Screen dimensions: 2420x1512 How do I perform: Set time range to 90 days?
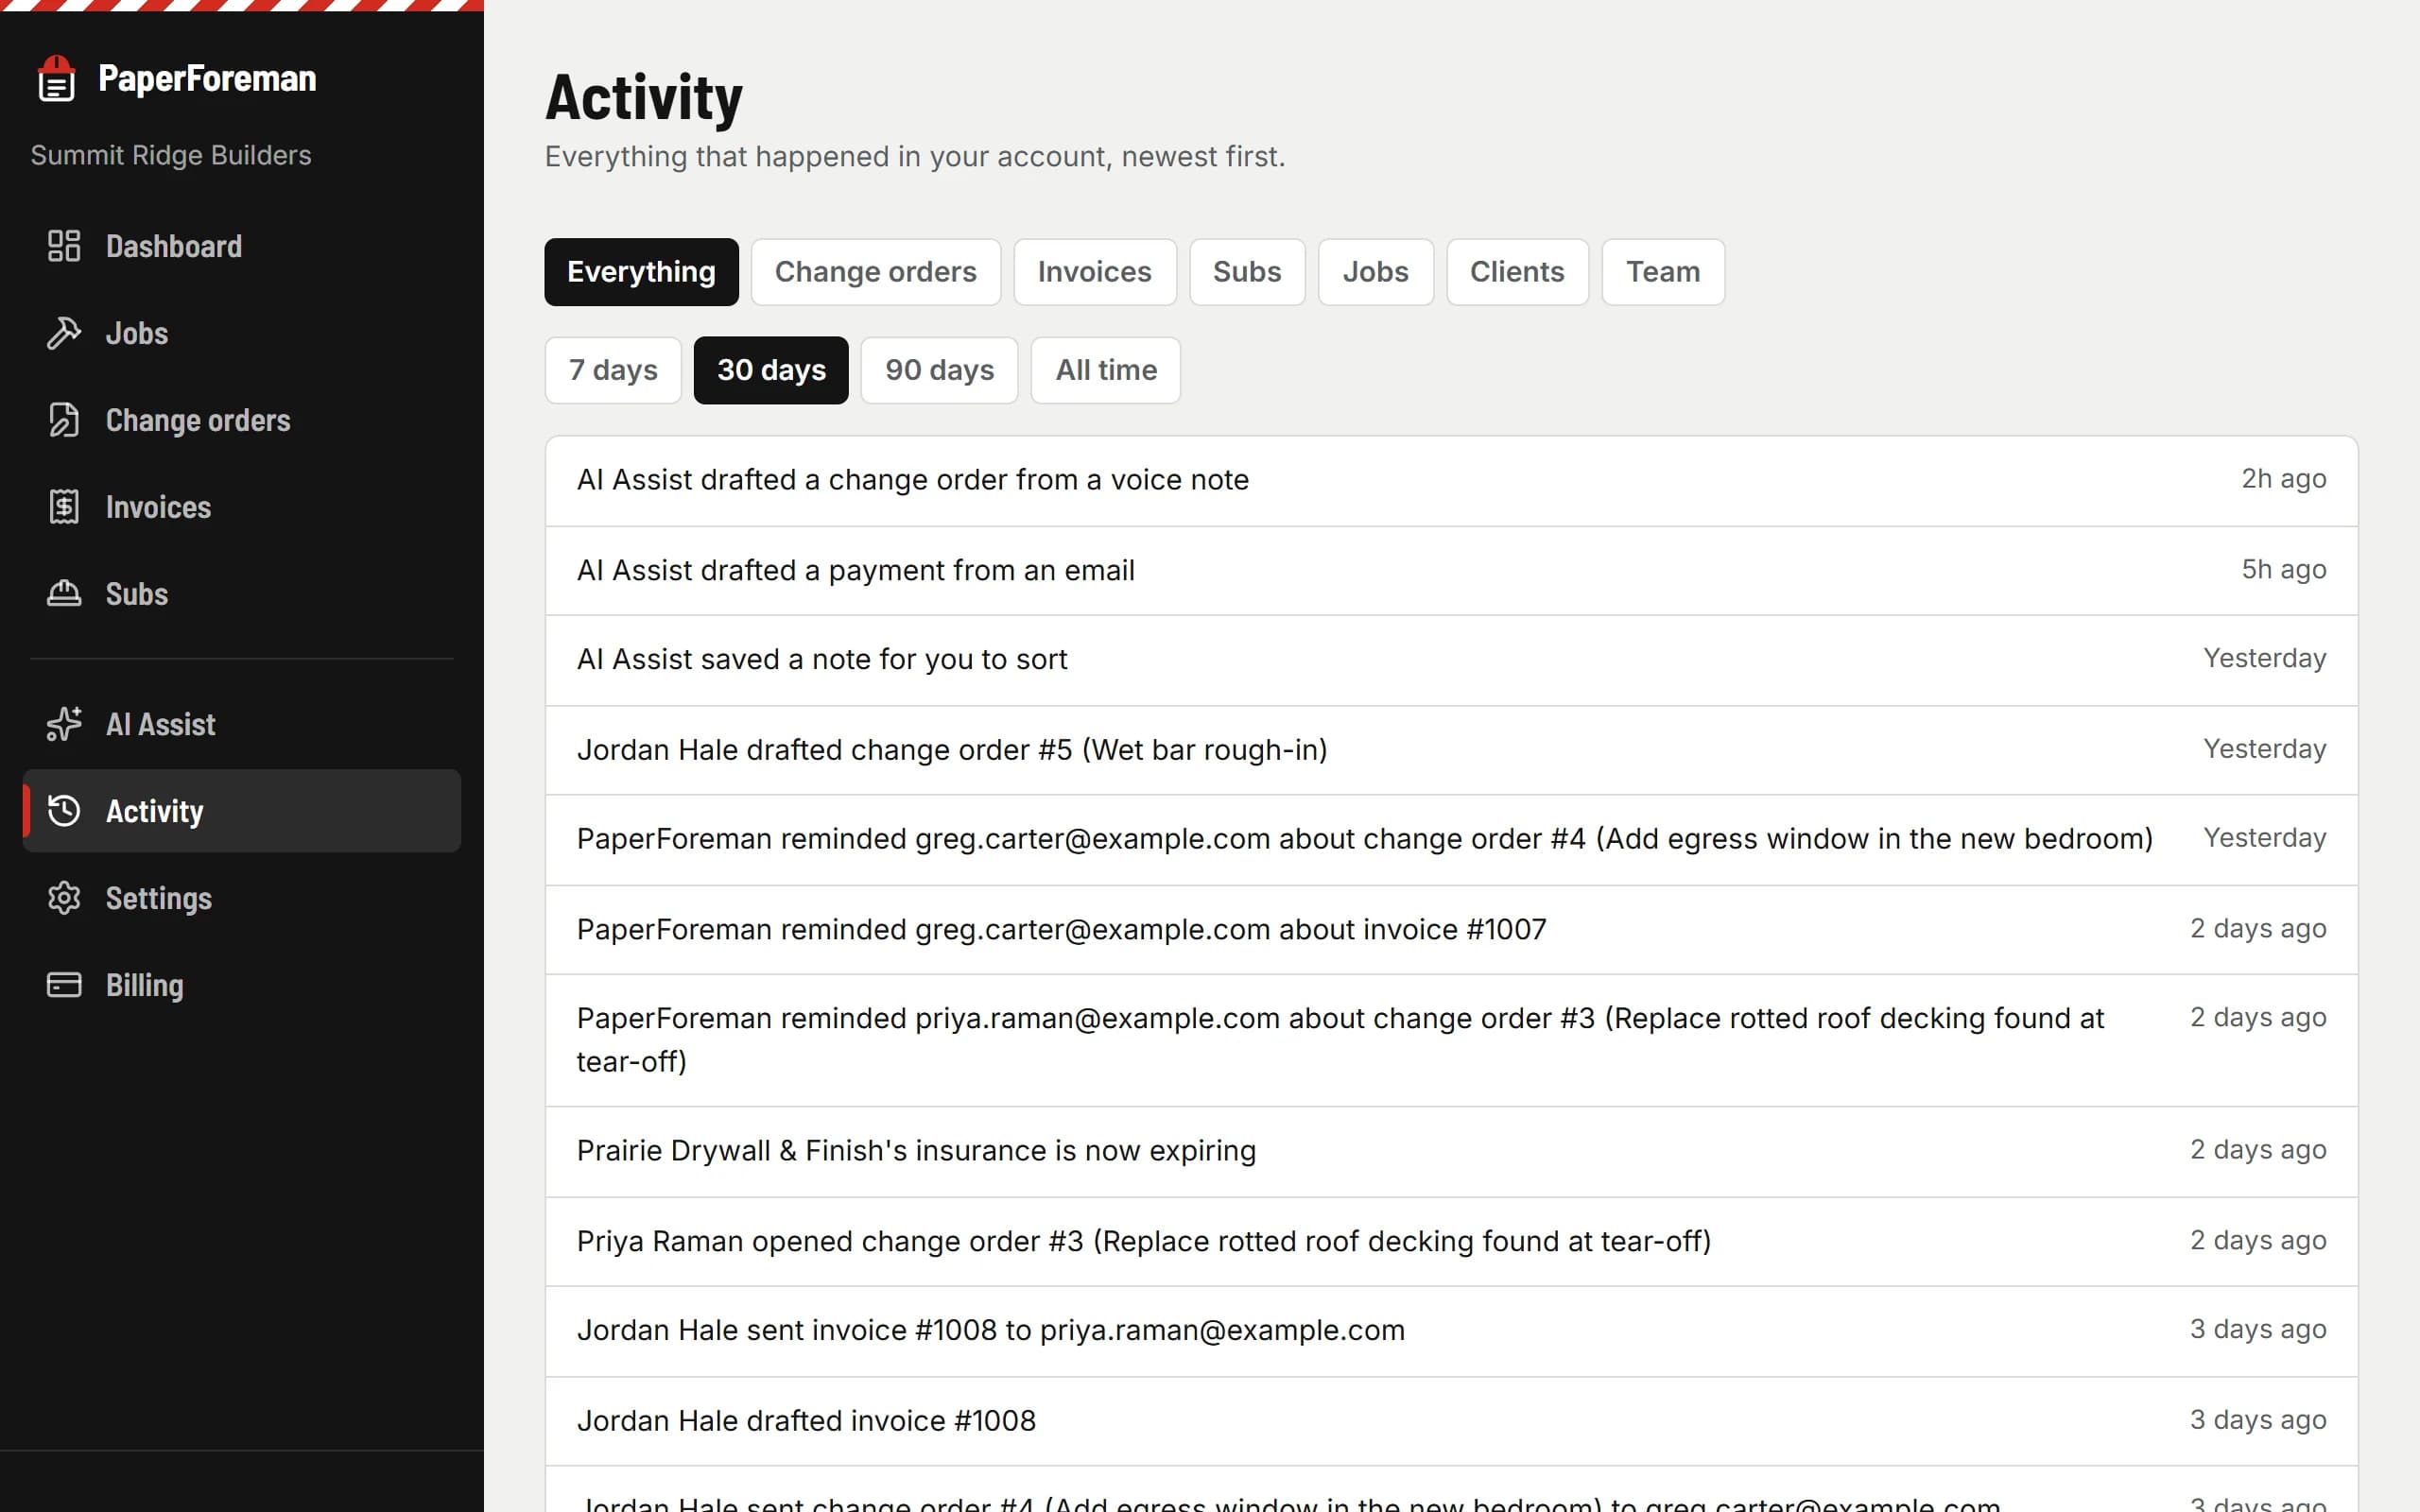[x=939, y=370]
